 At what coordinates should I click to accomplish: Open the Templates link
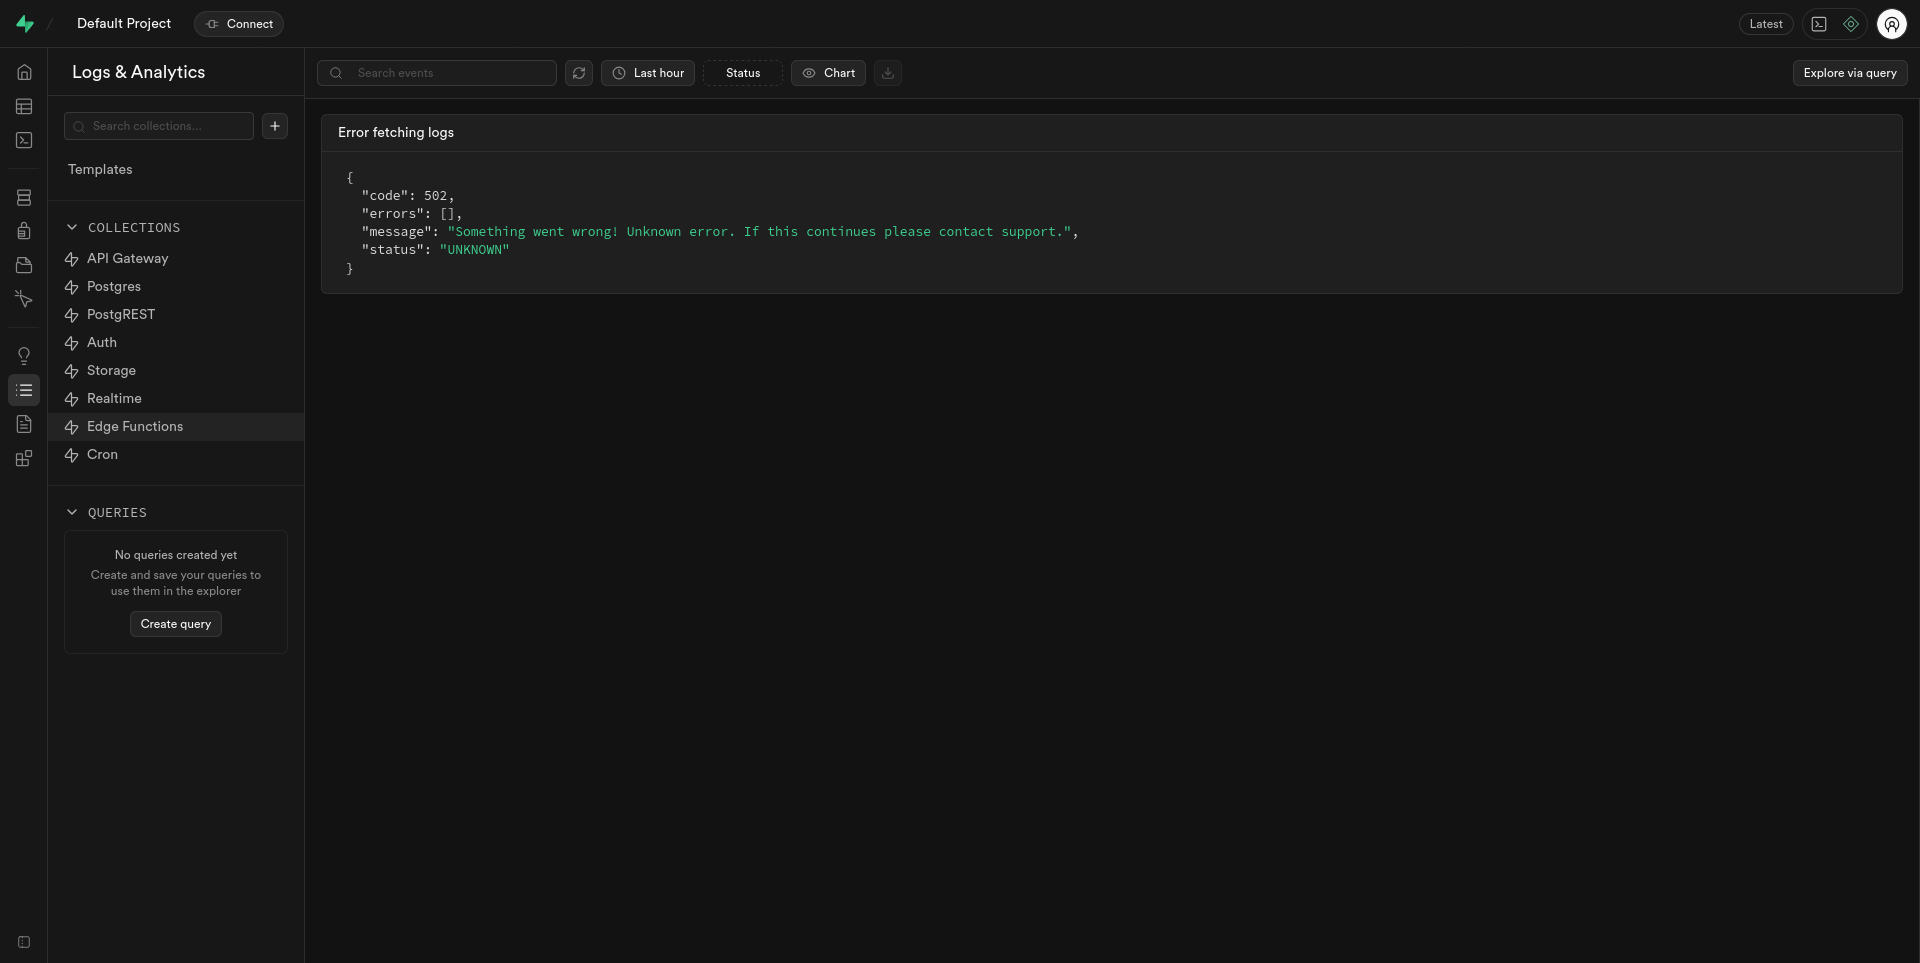coord(100,170)
